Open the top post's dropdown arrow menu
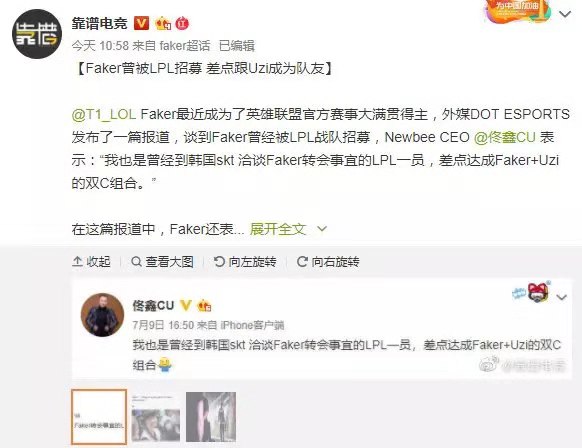This screenshot has height=448, width=582. [565, 14]
